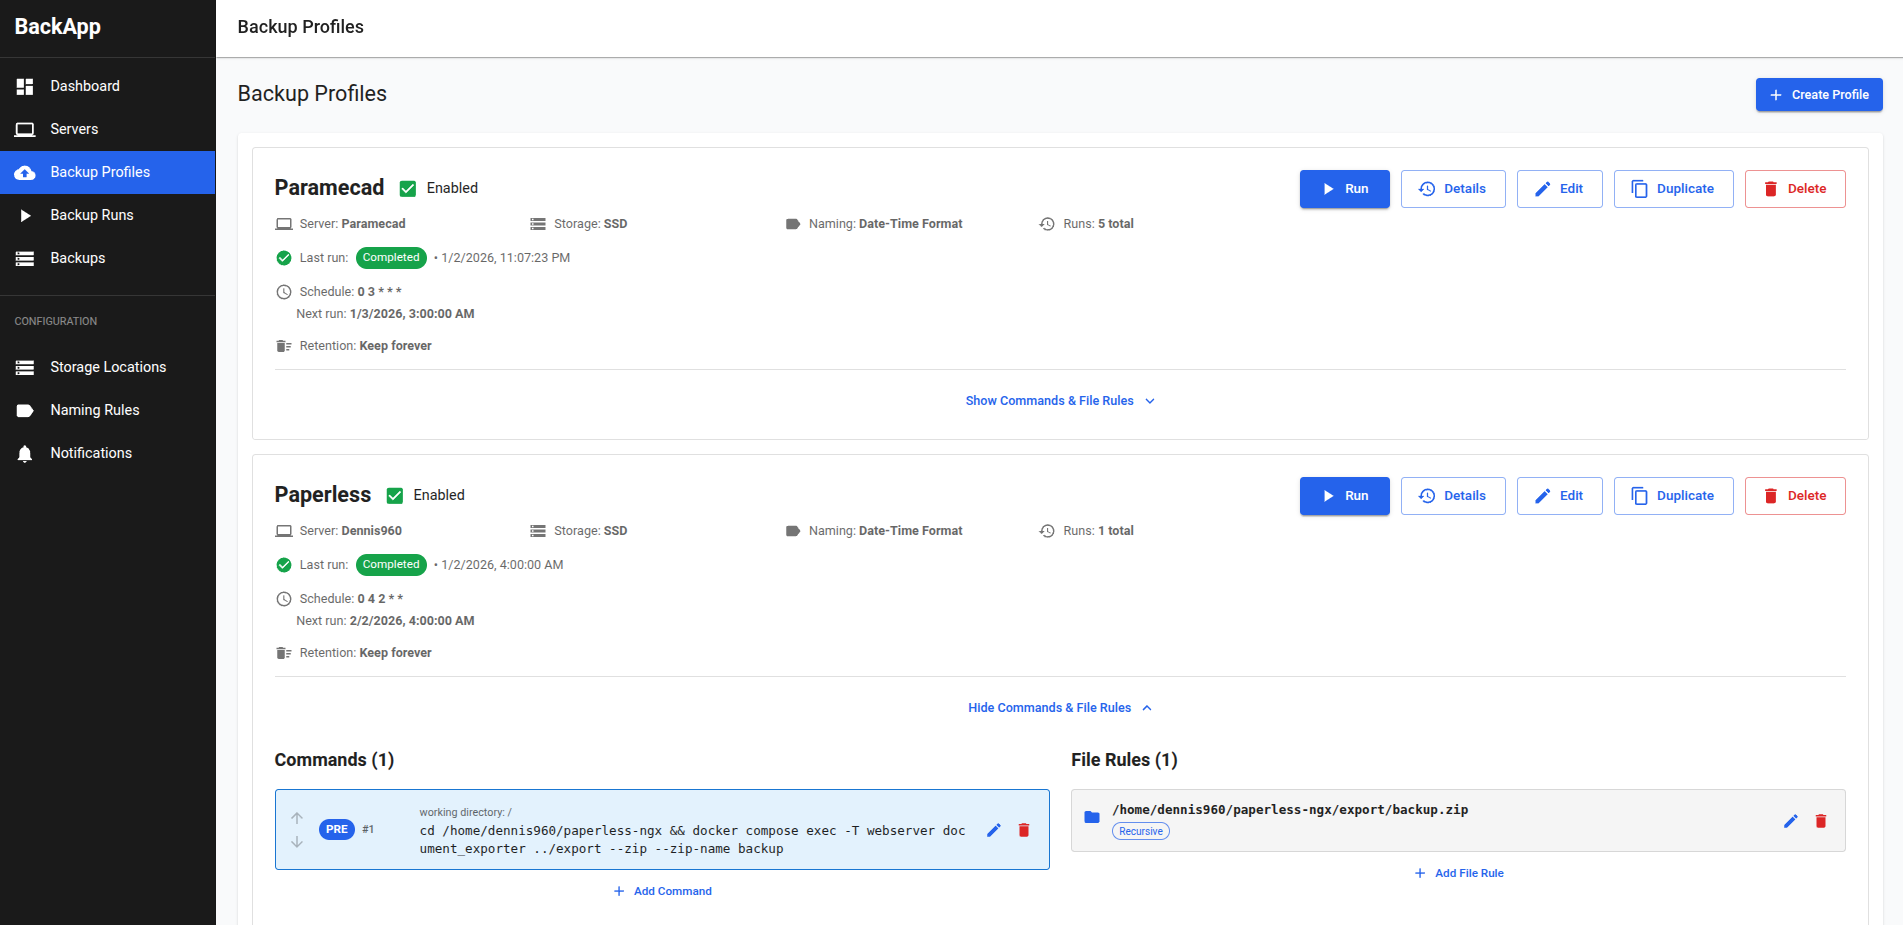
Task: Click the Paramecad profile title
Action: pyautogui.click(x=329, y=188)
